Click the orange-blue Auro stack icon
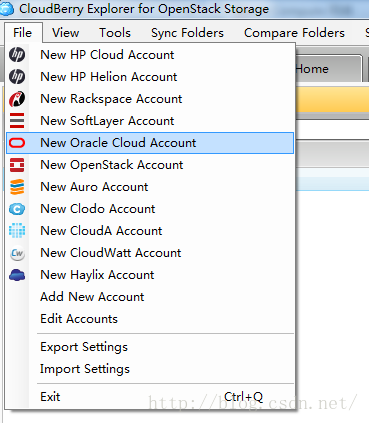The width and height of the screenshot is (369, 423). click(x=17, y=187)
